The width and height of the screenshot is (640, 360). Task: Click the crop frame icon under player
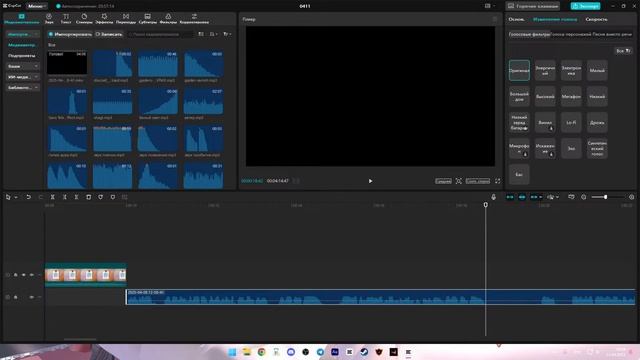pyautogui.click(x=459, y=181)
